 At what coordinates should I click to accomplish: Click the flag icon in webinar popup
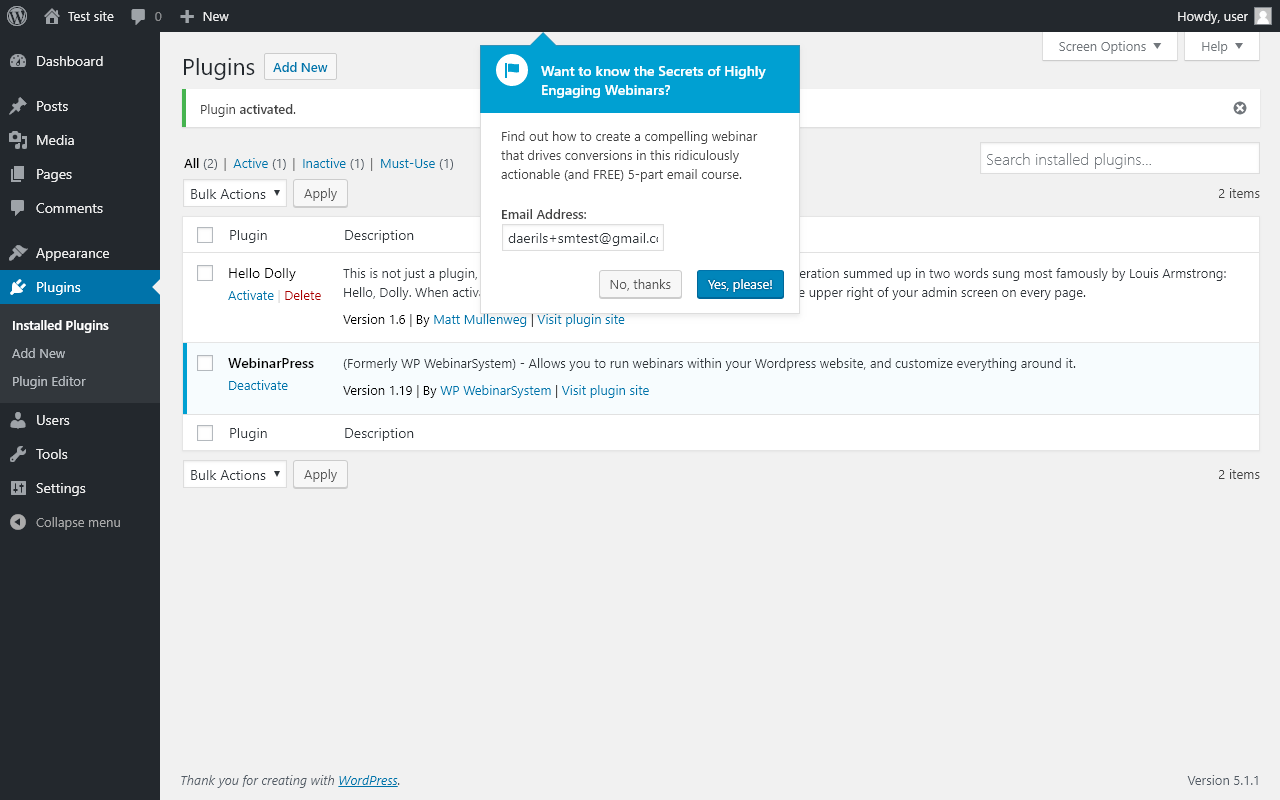coord(512,70)
